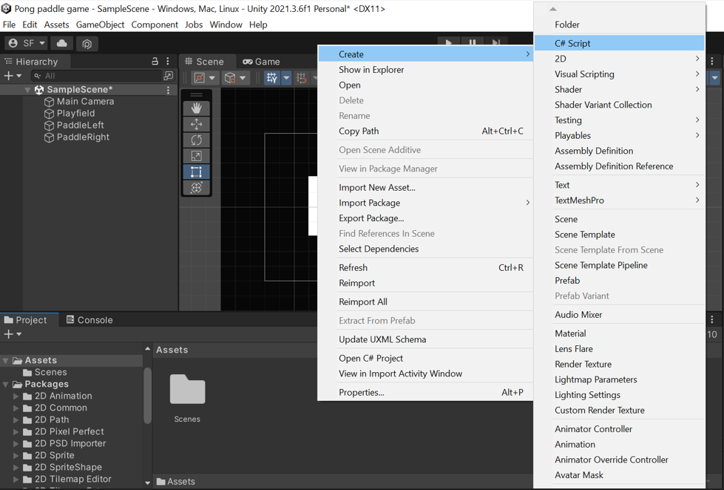The height and width of the screenshot is (490, 724).
Task: Click the Project panel plus button
Action: pos(8,334)
